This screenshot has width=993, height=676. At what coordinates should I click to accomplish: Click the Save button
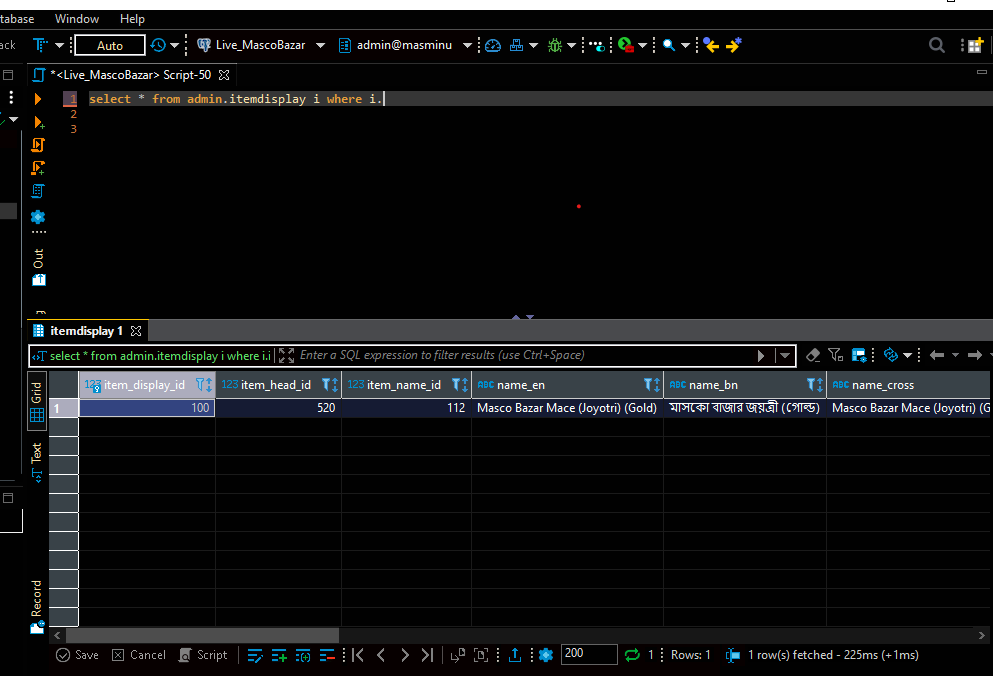coord(77,655)
